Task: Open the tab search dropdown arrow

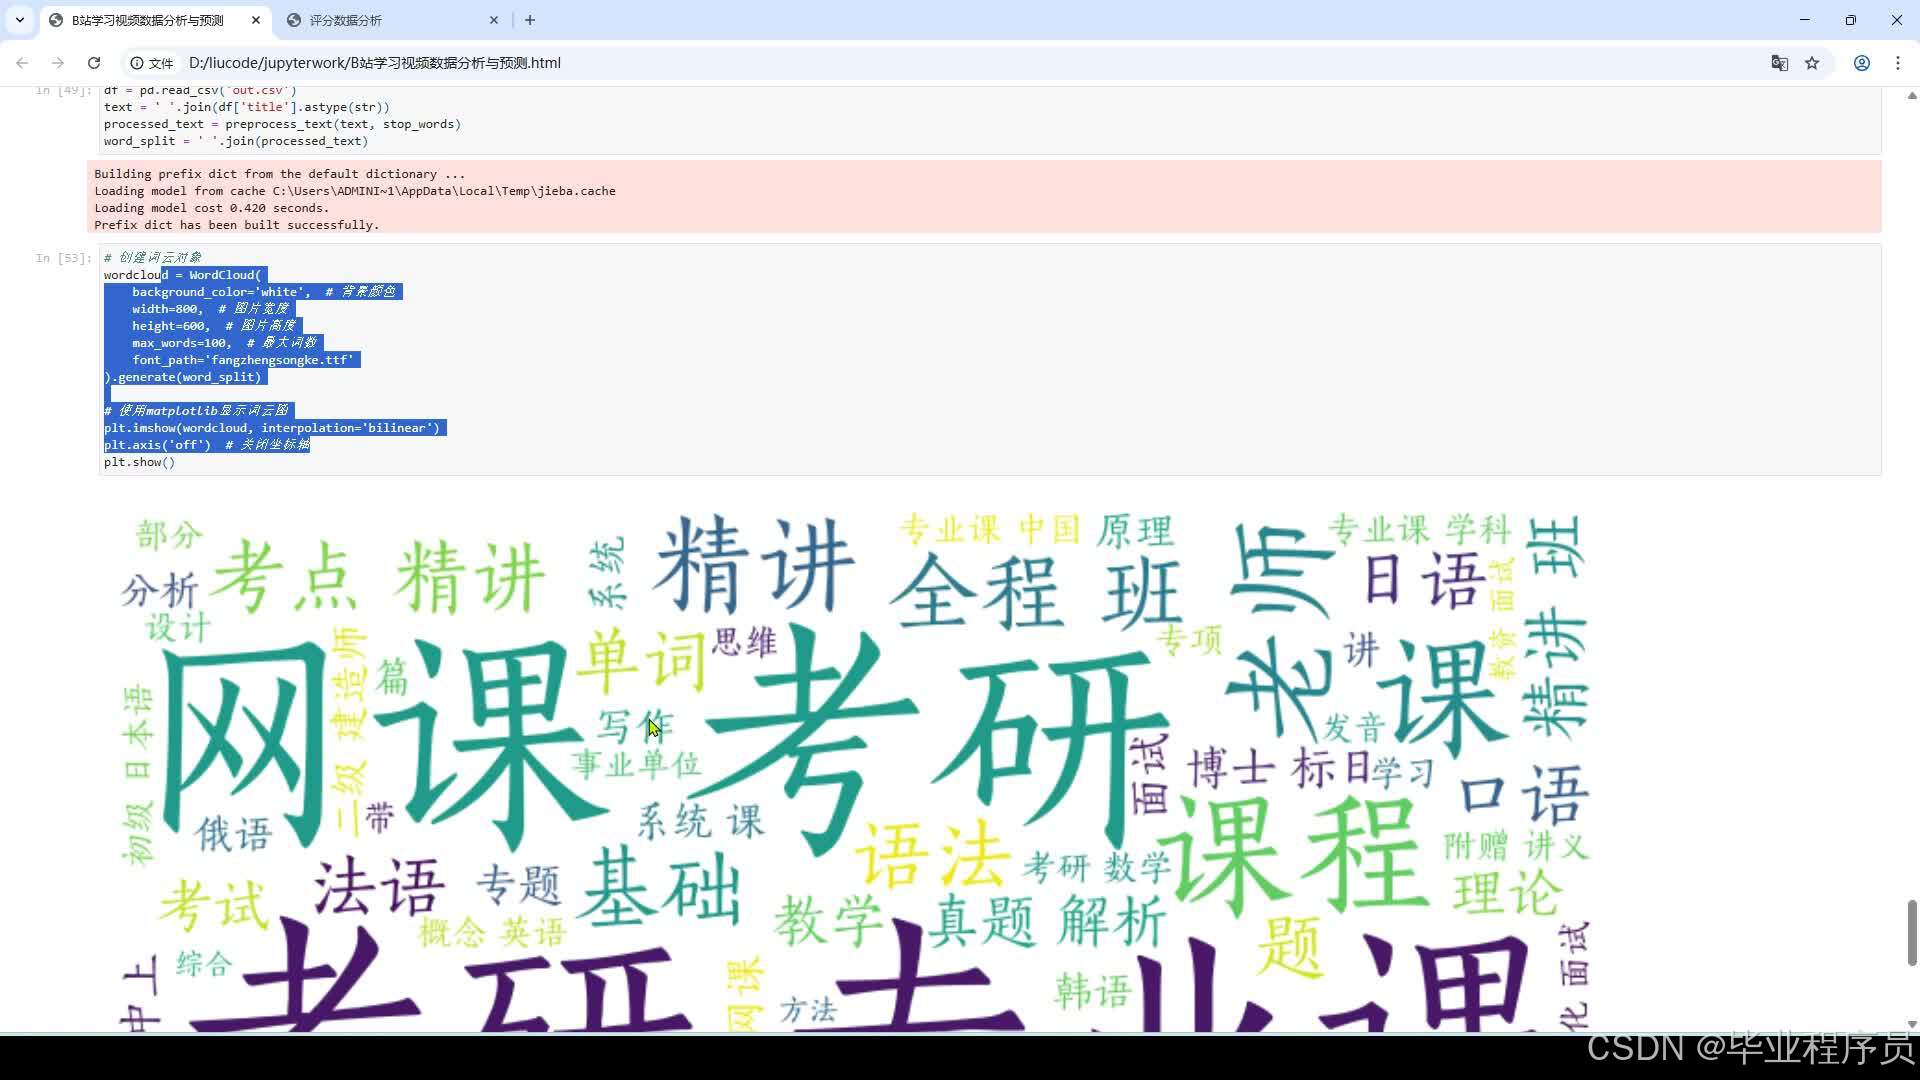Action: pos(19,20)
